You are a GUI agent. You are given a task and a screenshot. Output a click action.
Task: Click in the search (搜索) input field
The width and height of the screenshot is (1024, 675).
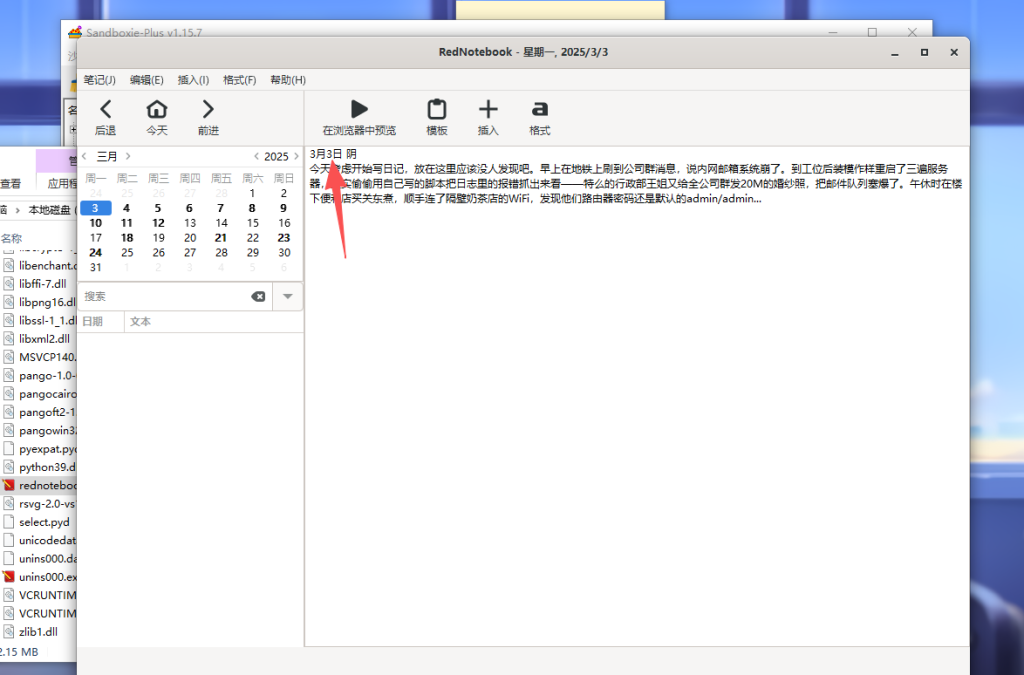160,297
